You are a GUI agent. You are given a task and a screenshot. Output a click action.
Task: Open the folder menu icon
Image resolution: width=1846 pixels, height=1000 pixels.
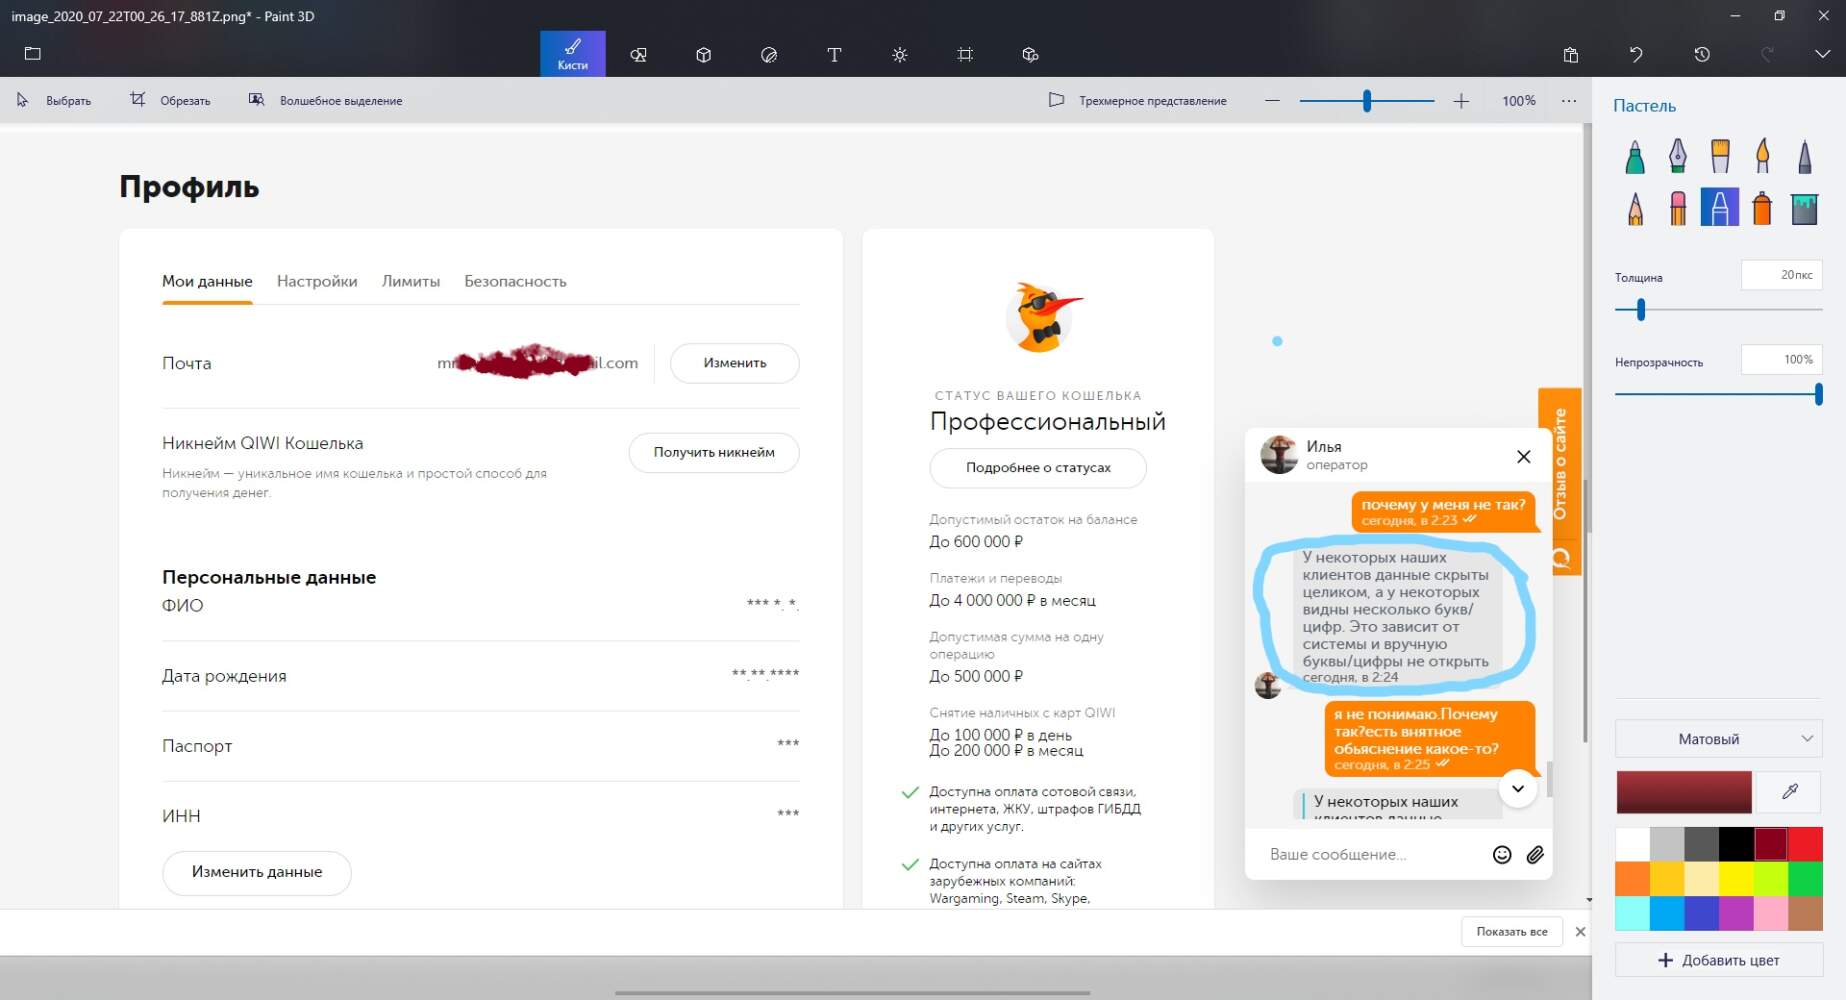tap(33, 54)
